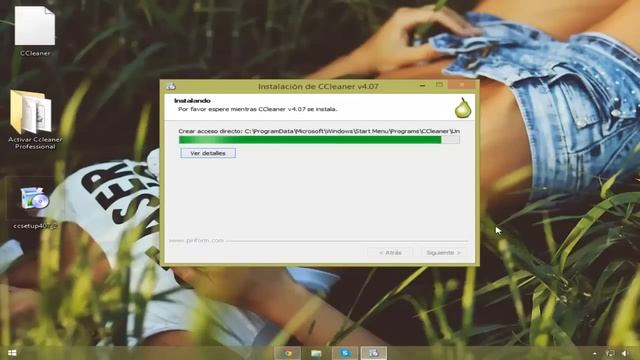Click Ver detalles button
The width and height of the screenshot is (640, 360).
[208, 153]
